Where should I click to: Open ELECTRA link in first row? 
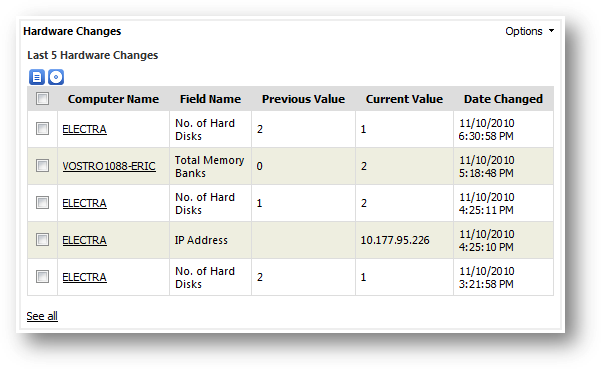click(84, 129)
